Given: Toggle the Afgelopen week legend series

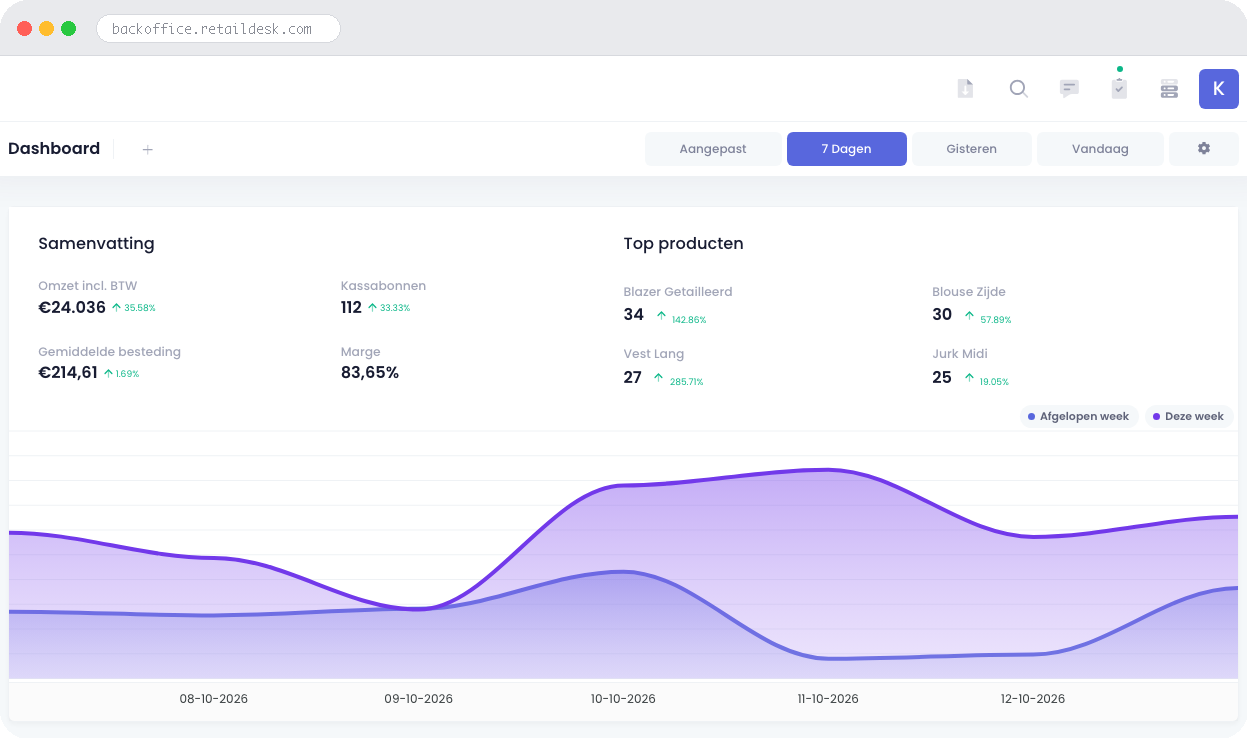Looking at the screenshot, I should [1079, 416].
